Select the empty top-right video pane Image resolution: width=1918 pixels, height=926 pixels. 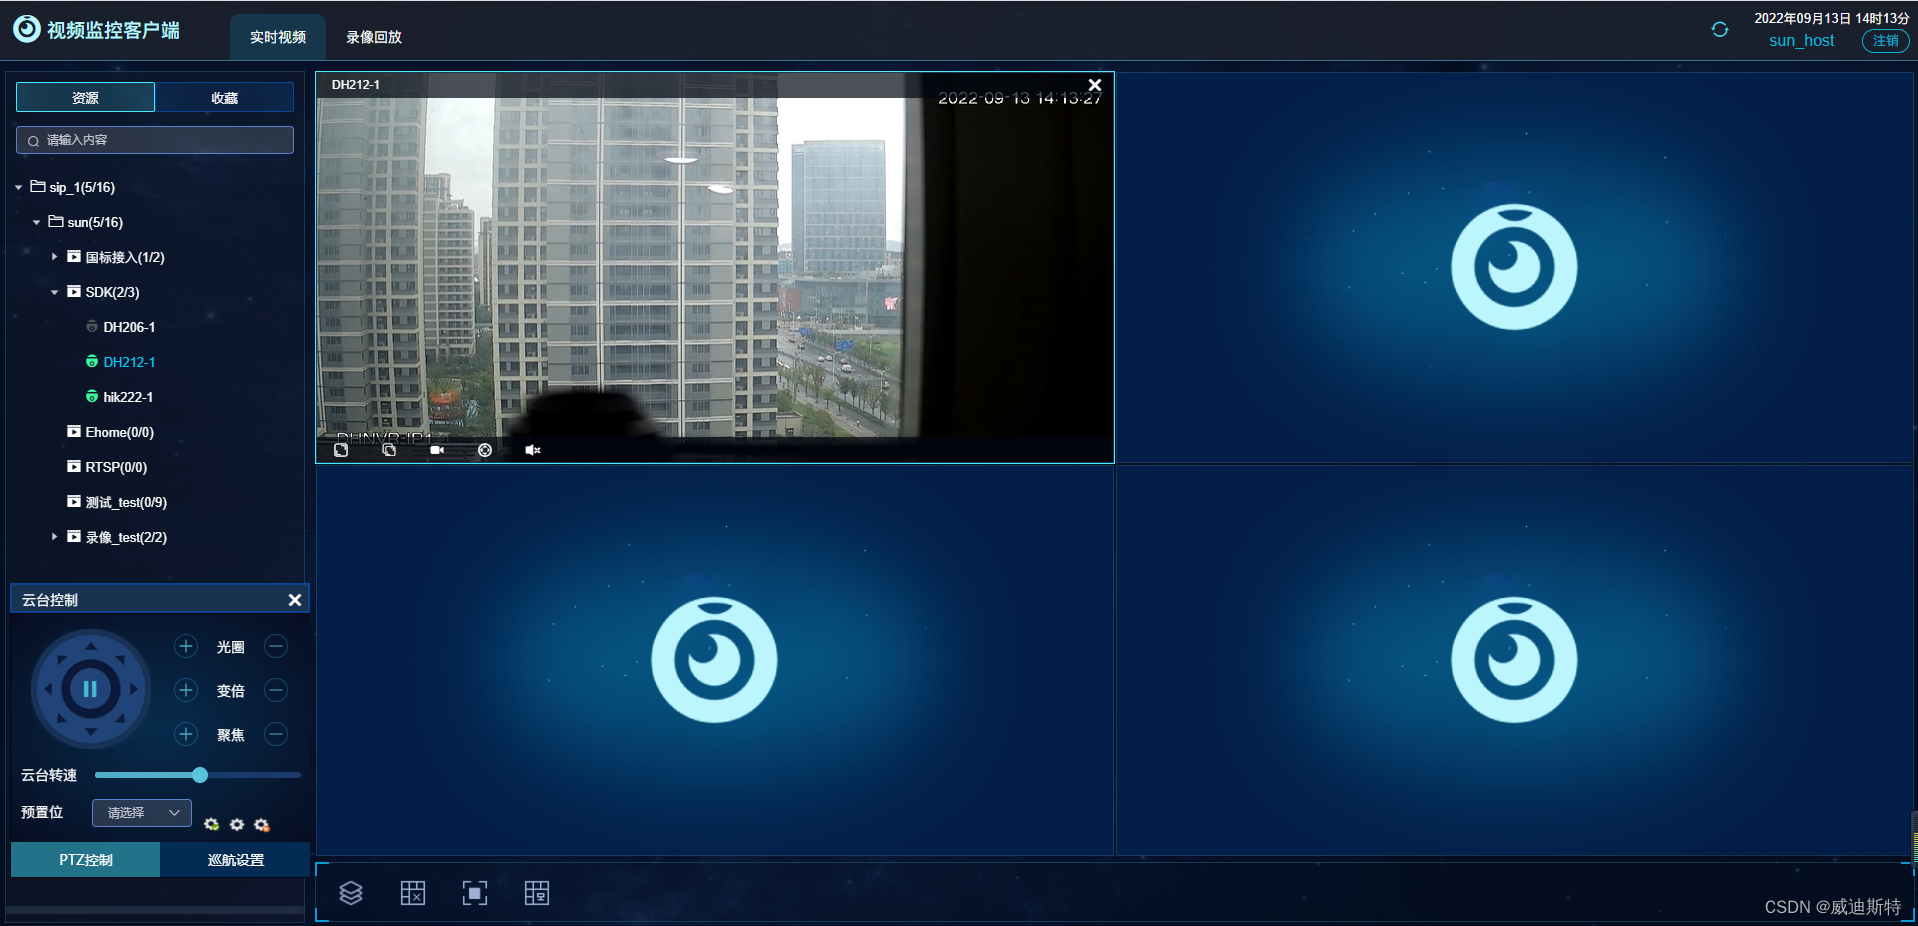(1514, 267)
